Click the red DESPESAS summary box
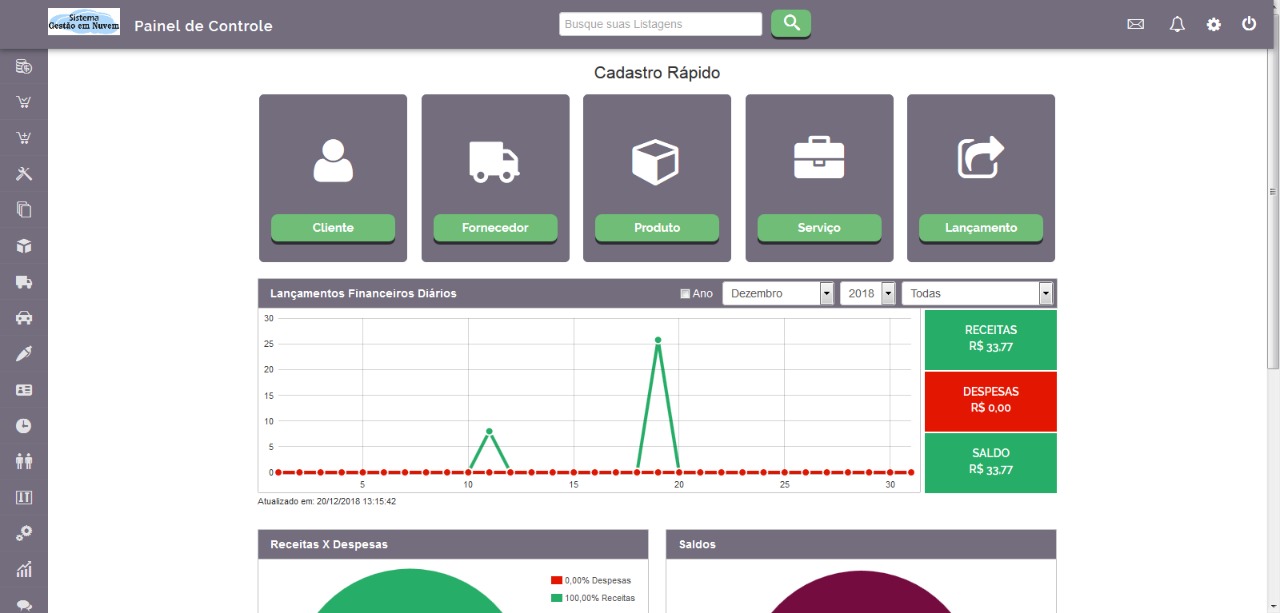The image size is (1280, 613). (x=990, y=401)
